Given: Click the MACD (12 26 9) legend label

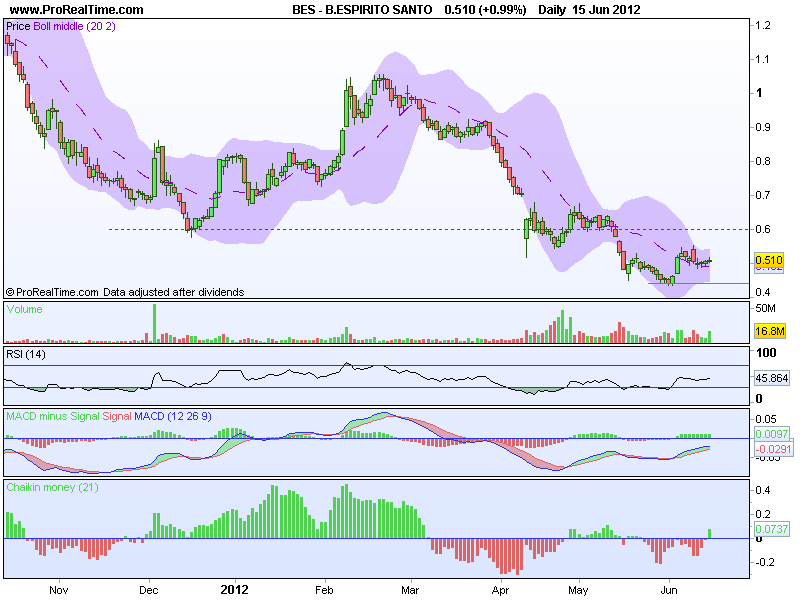Looking at the screenshot, I should point(172,416).
